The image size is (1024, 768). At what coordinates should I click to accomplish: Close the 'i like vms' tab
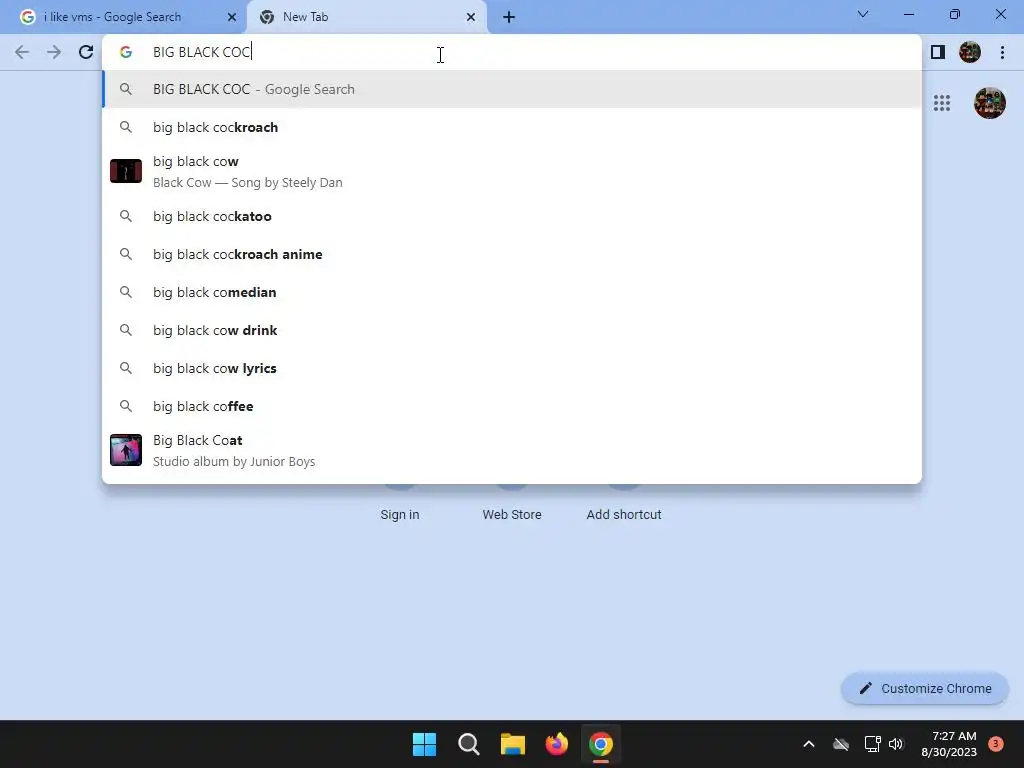(232, 17)
